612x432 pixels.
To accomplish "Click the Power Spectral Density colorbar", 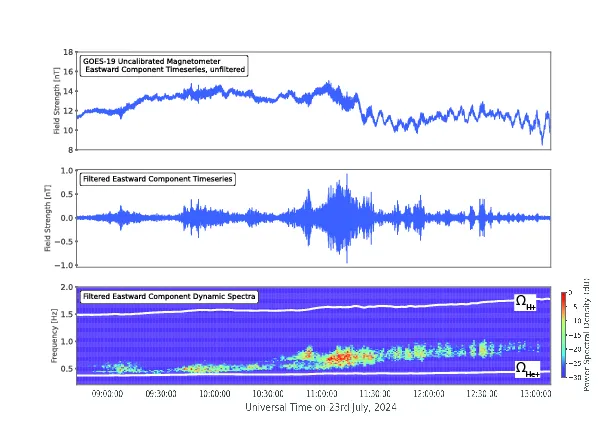I will click(x=564, y=334).
